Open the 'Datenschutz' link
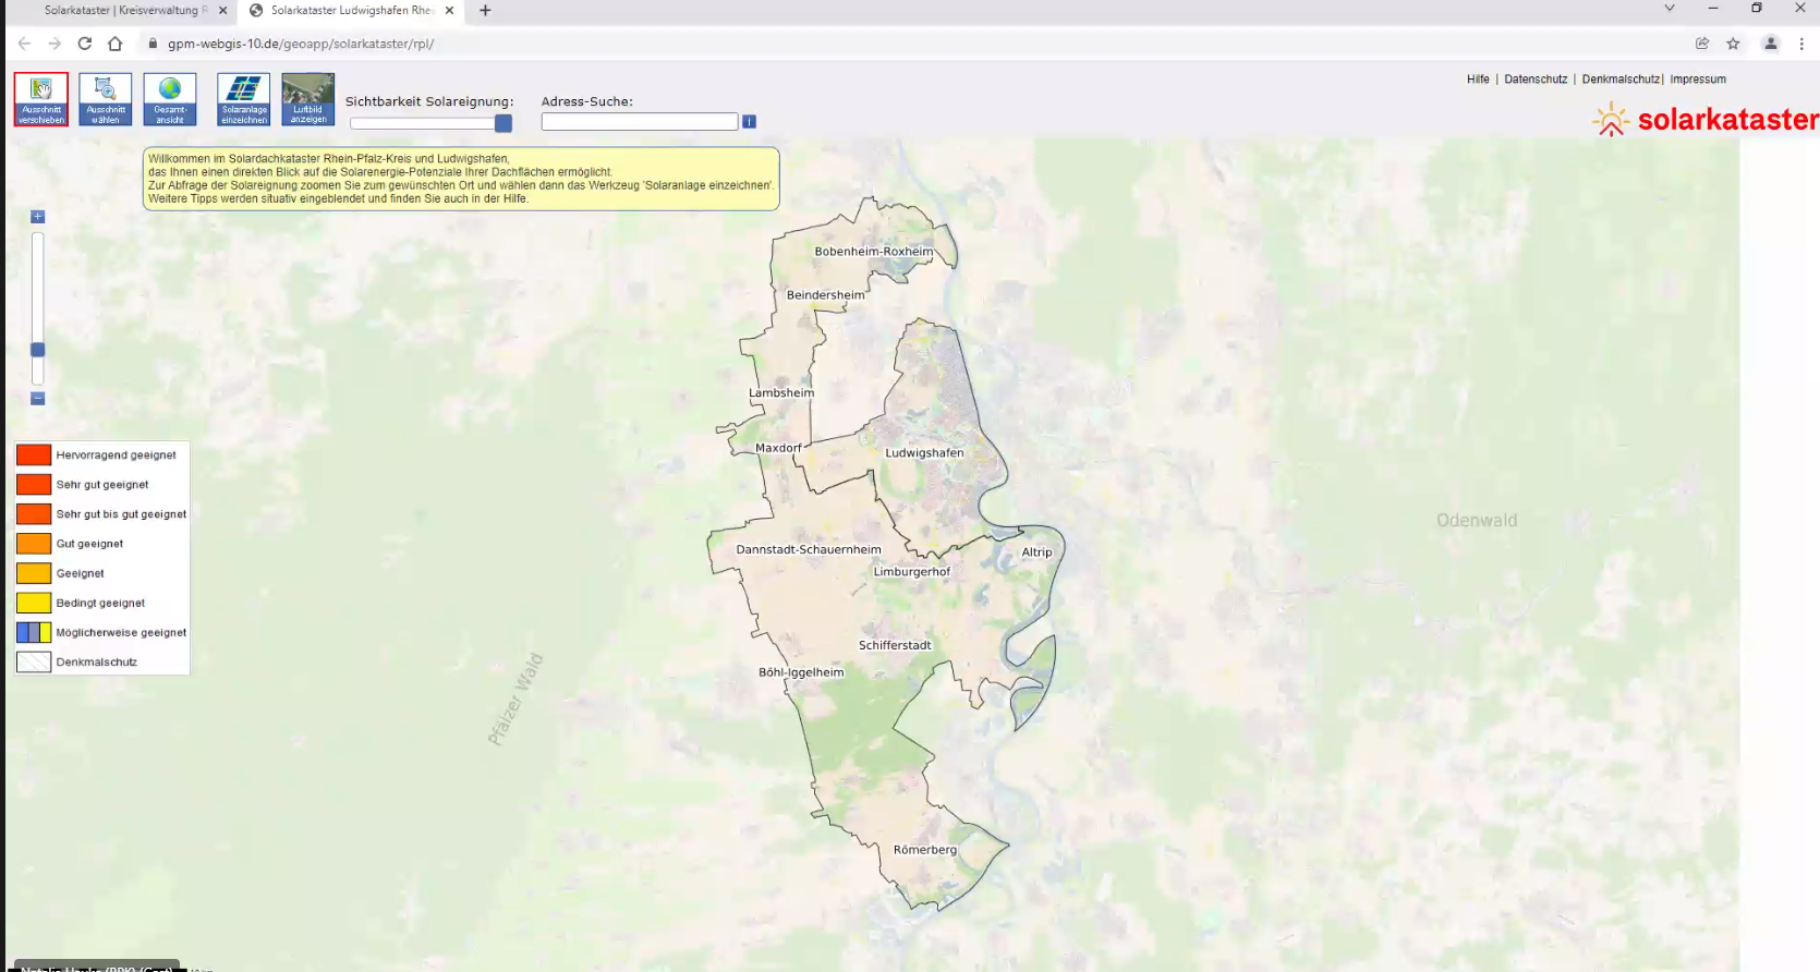This screenshot has height=972, width=1820. coord(1535,79)
